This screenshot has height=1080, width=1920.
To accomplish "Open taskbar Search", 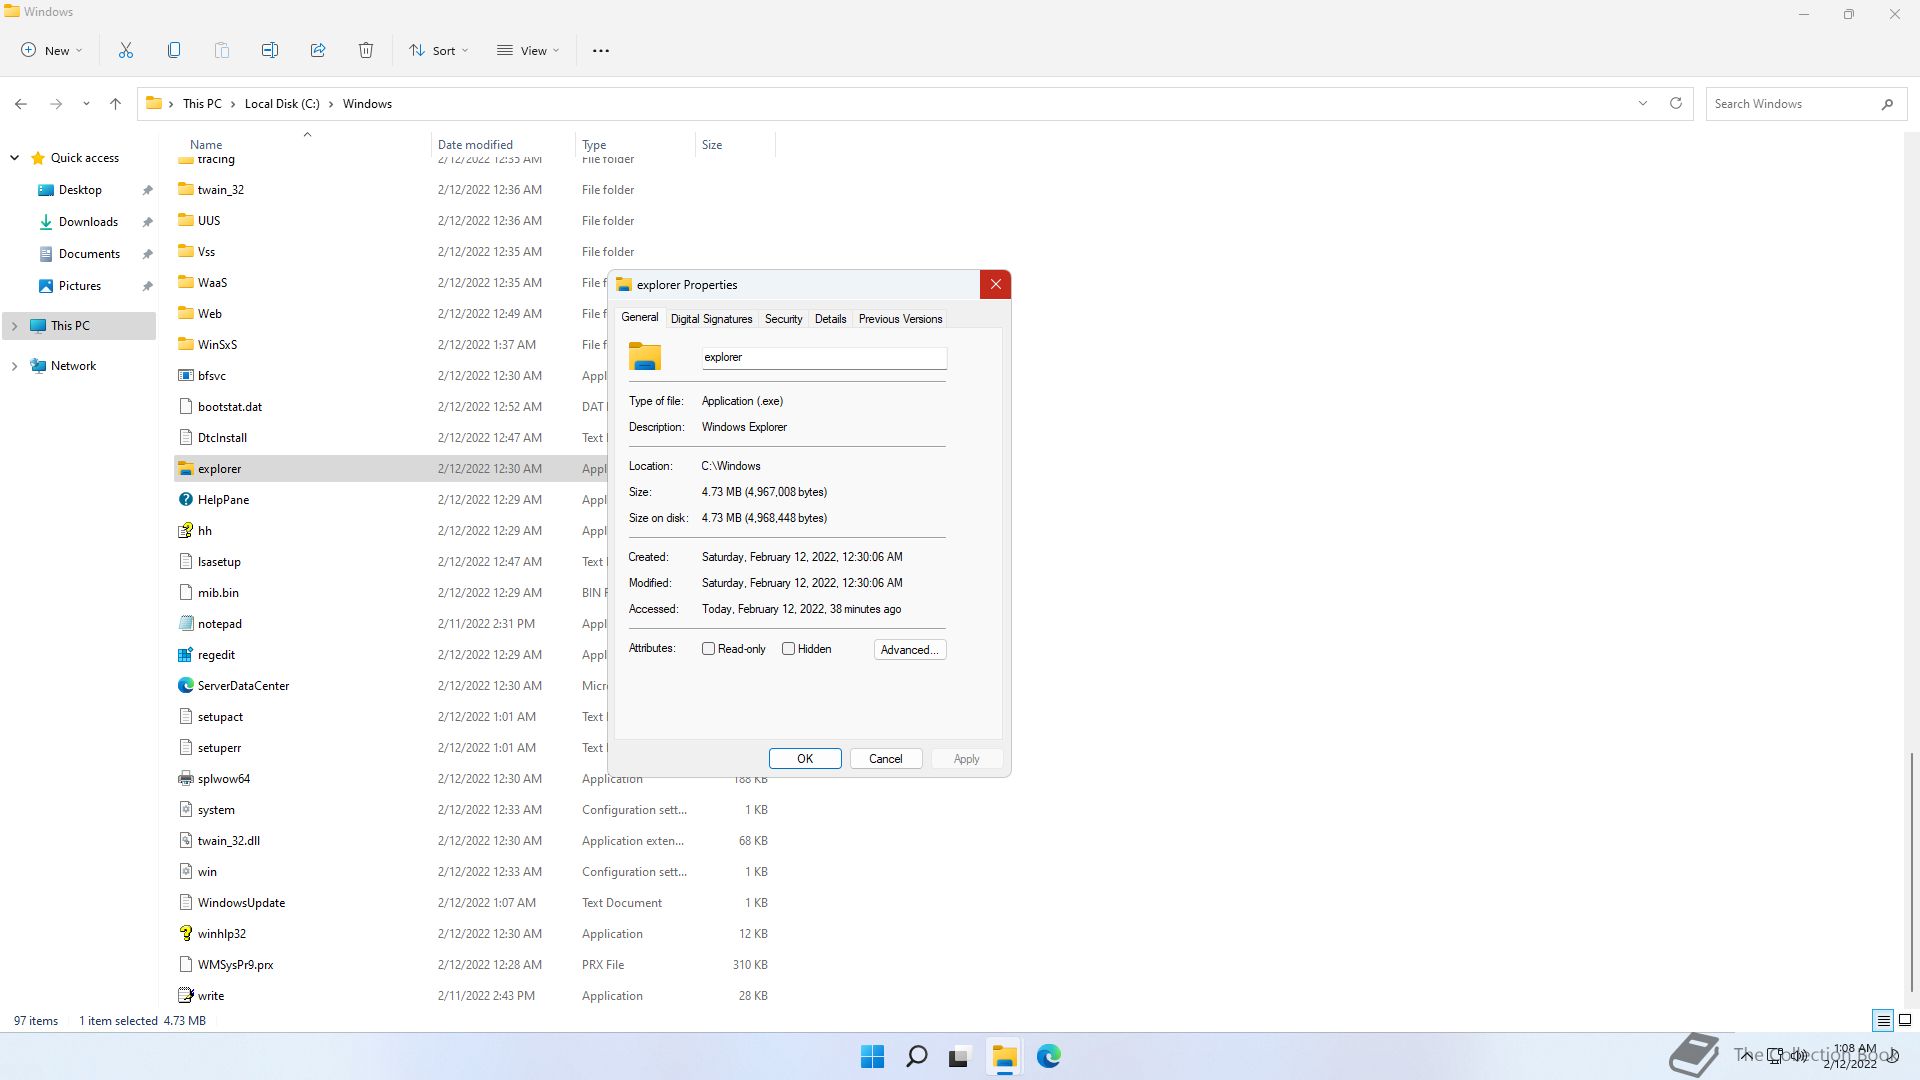I will [916, 1056].
